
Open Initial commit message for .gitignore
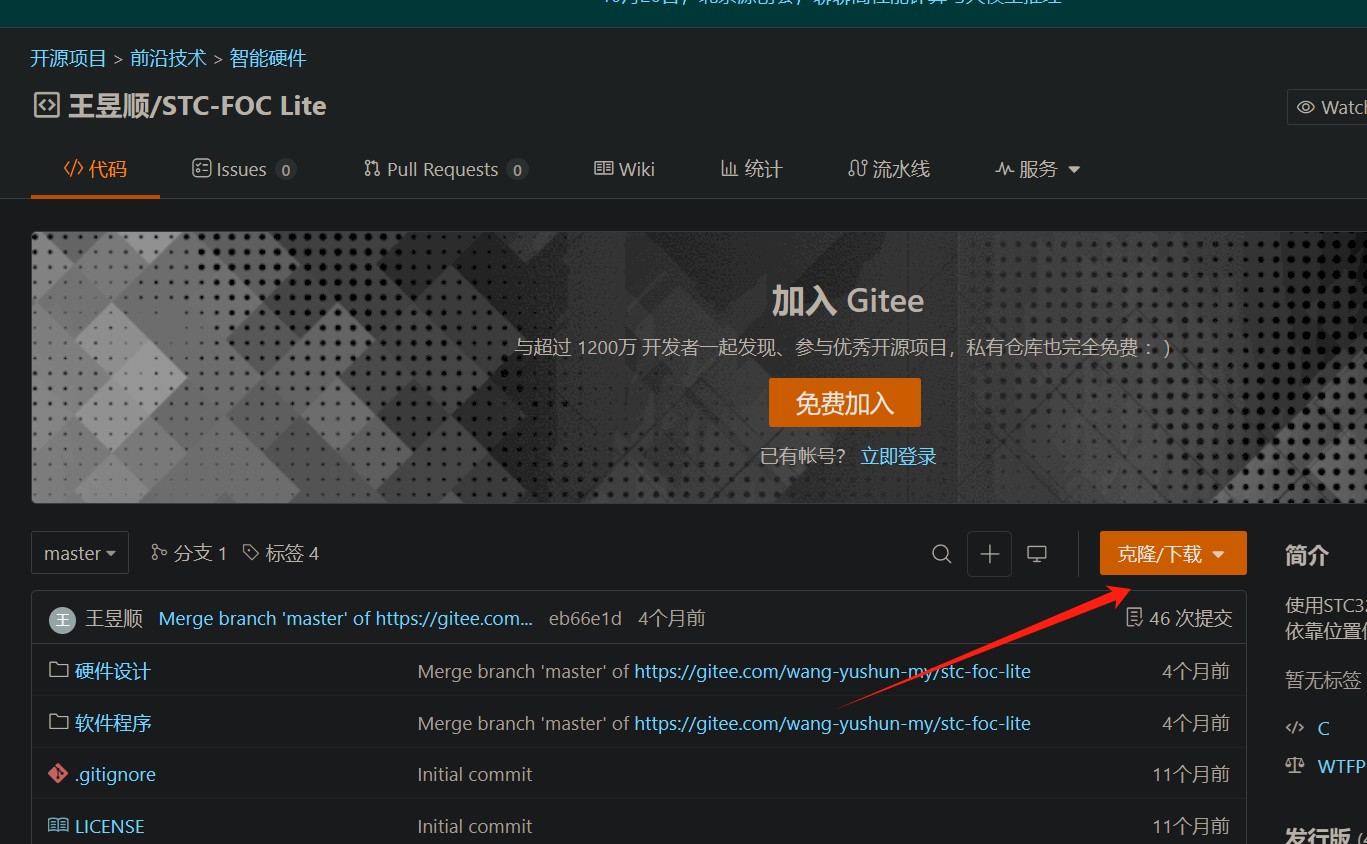(x=475, y=775)
